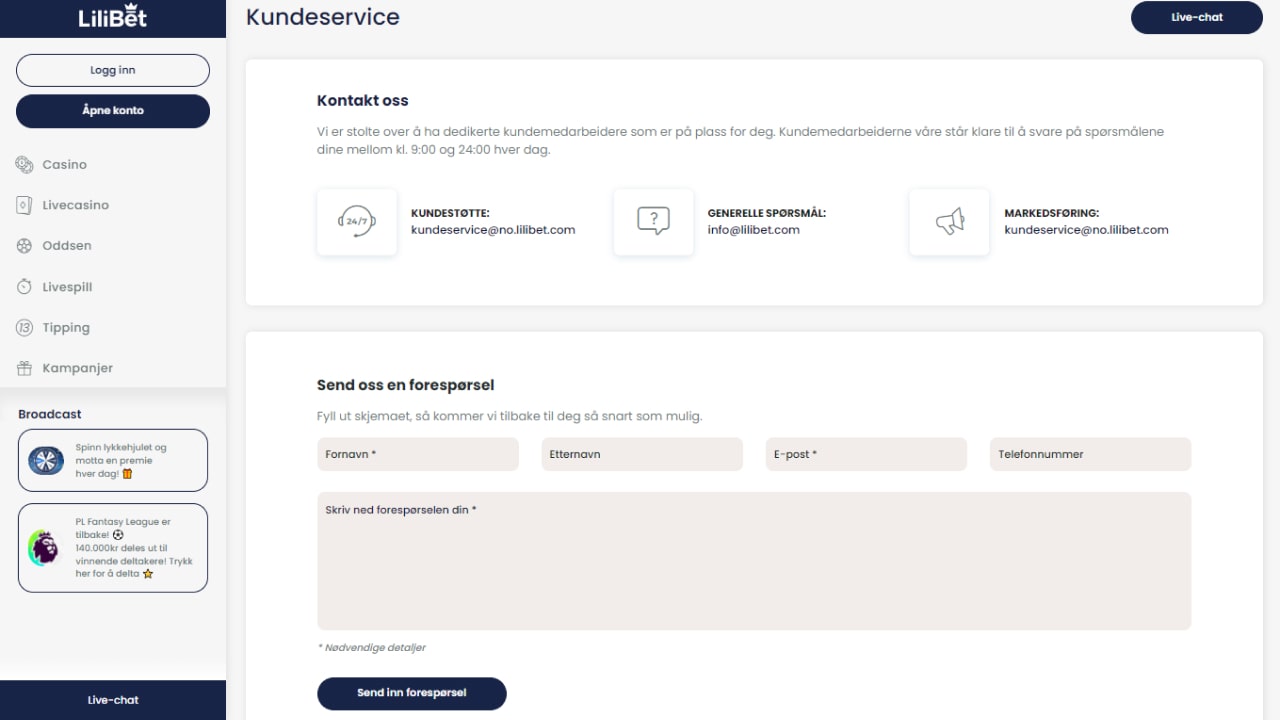Click the KUNDESTØTTE label

(450, 213)
